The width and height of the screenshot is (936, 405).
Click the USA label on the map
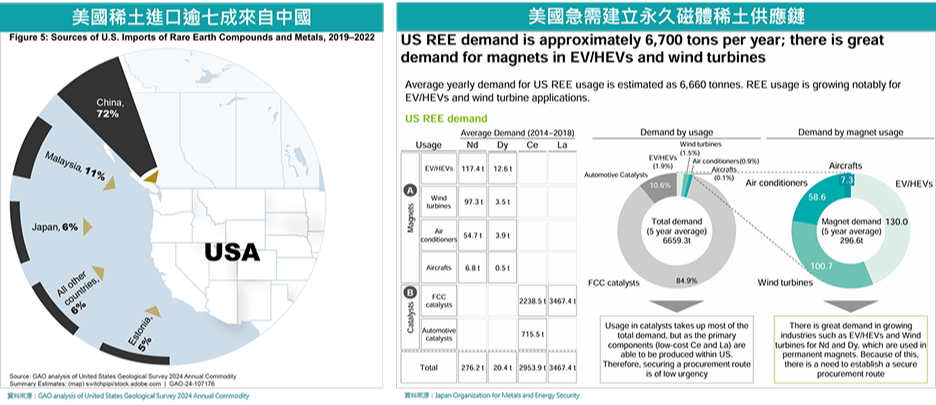point(232,252)
